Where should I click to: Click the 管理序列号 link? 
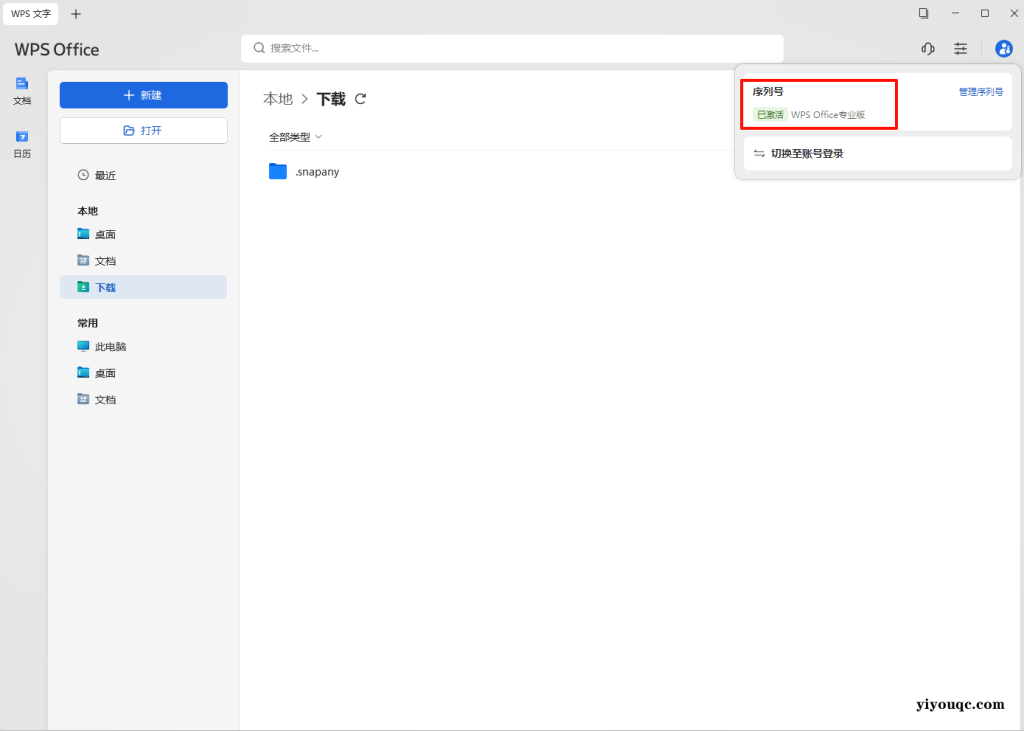(x=980, y=90)
